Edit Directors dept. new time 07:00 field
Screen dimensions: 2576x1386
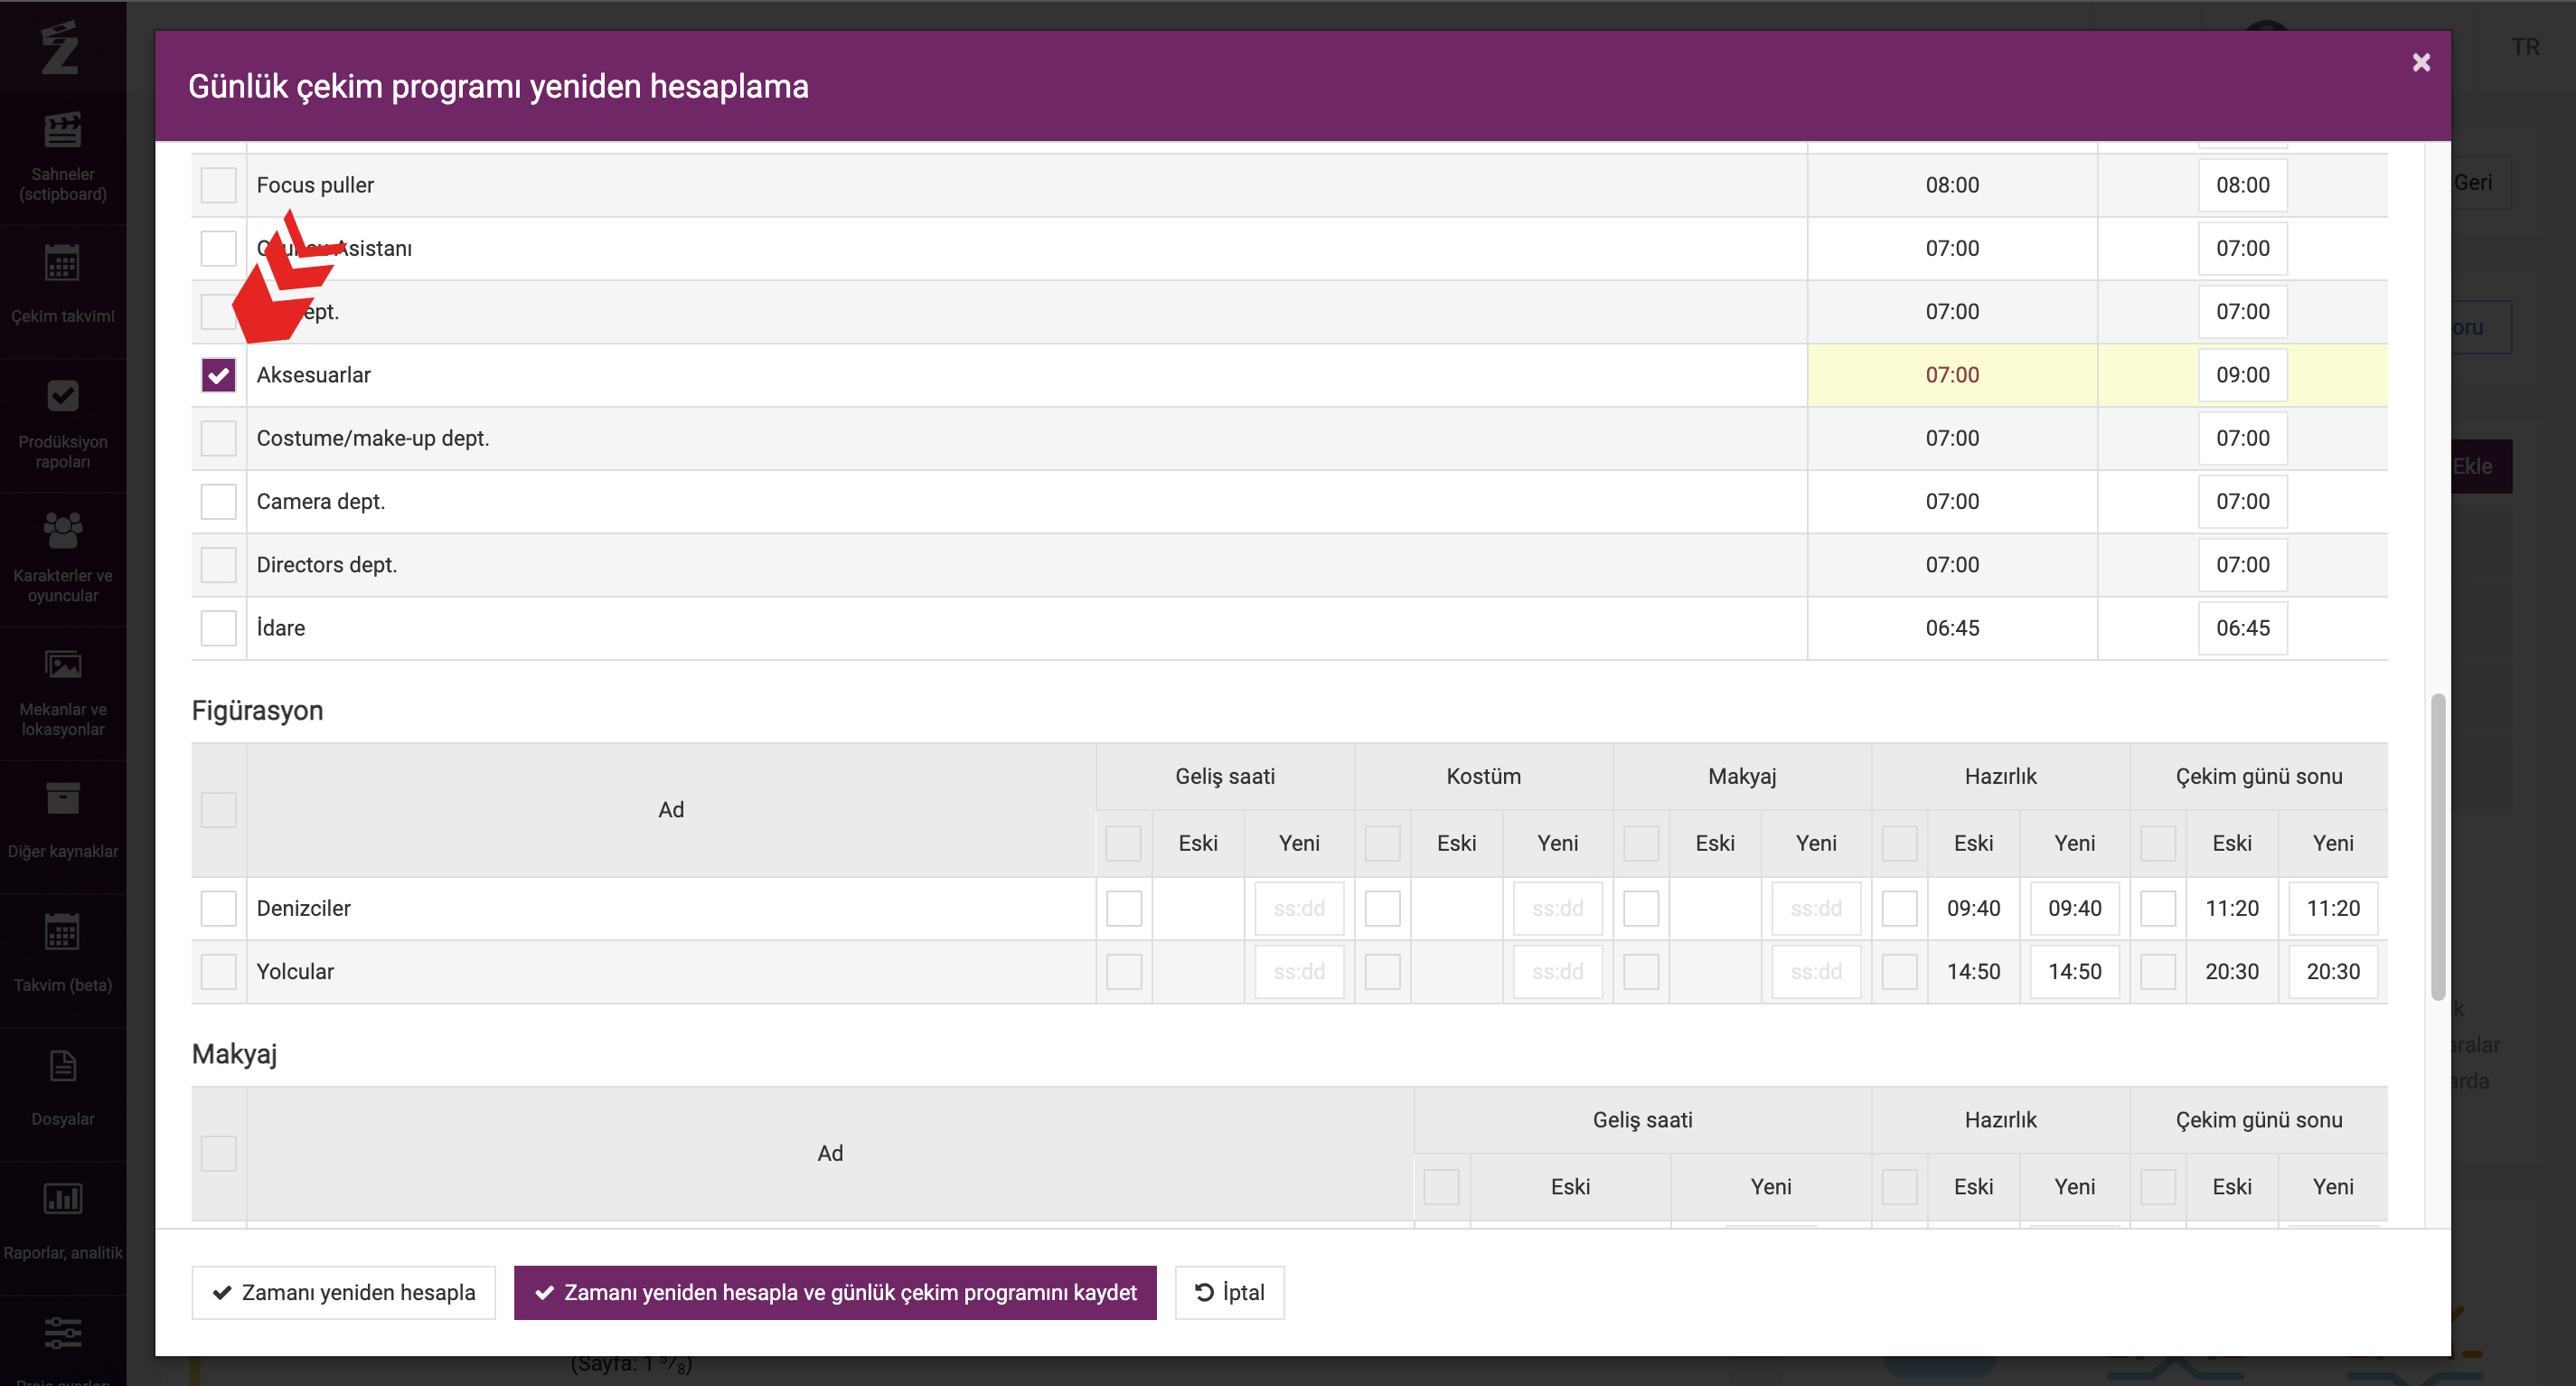pos(2242,565)
